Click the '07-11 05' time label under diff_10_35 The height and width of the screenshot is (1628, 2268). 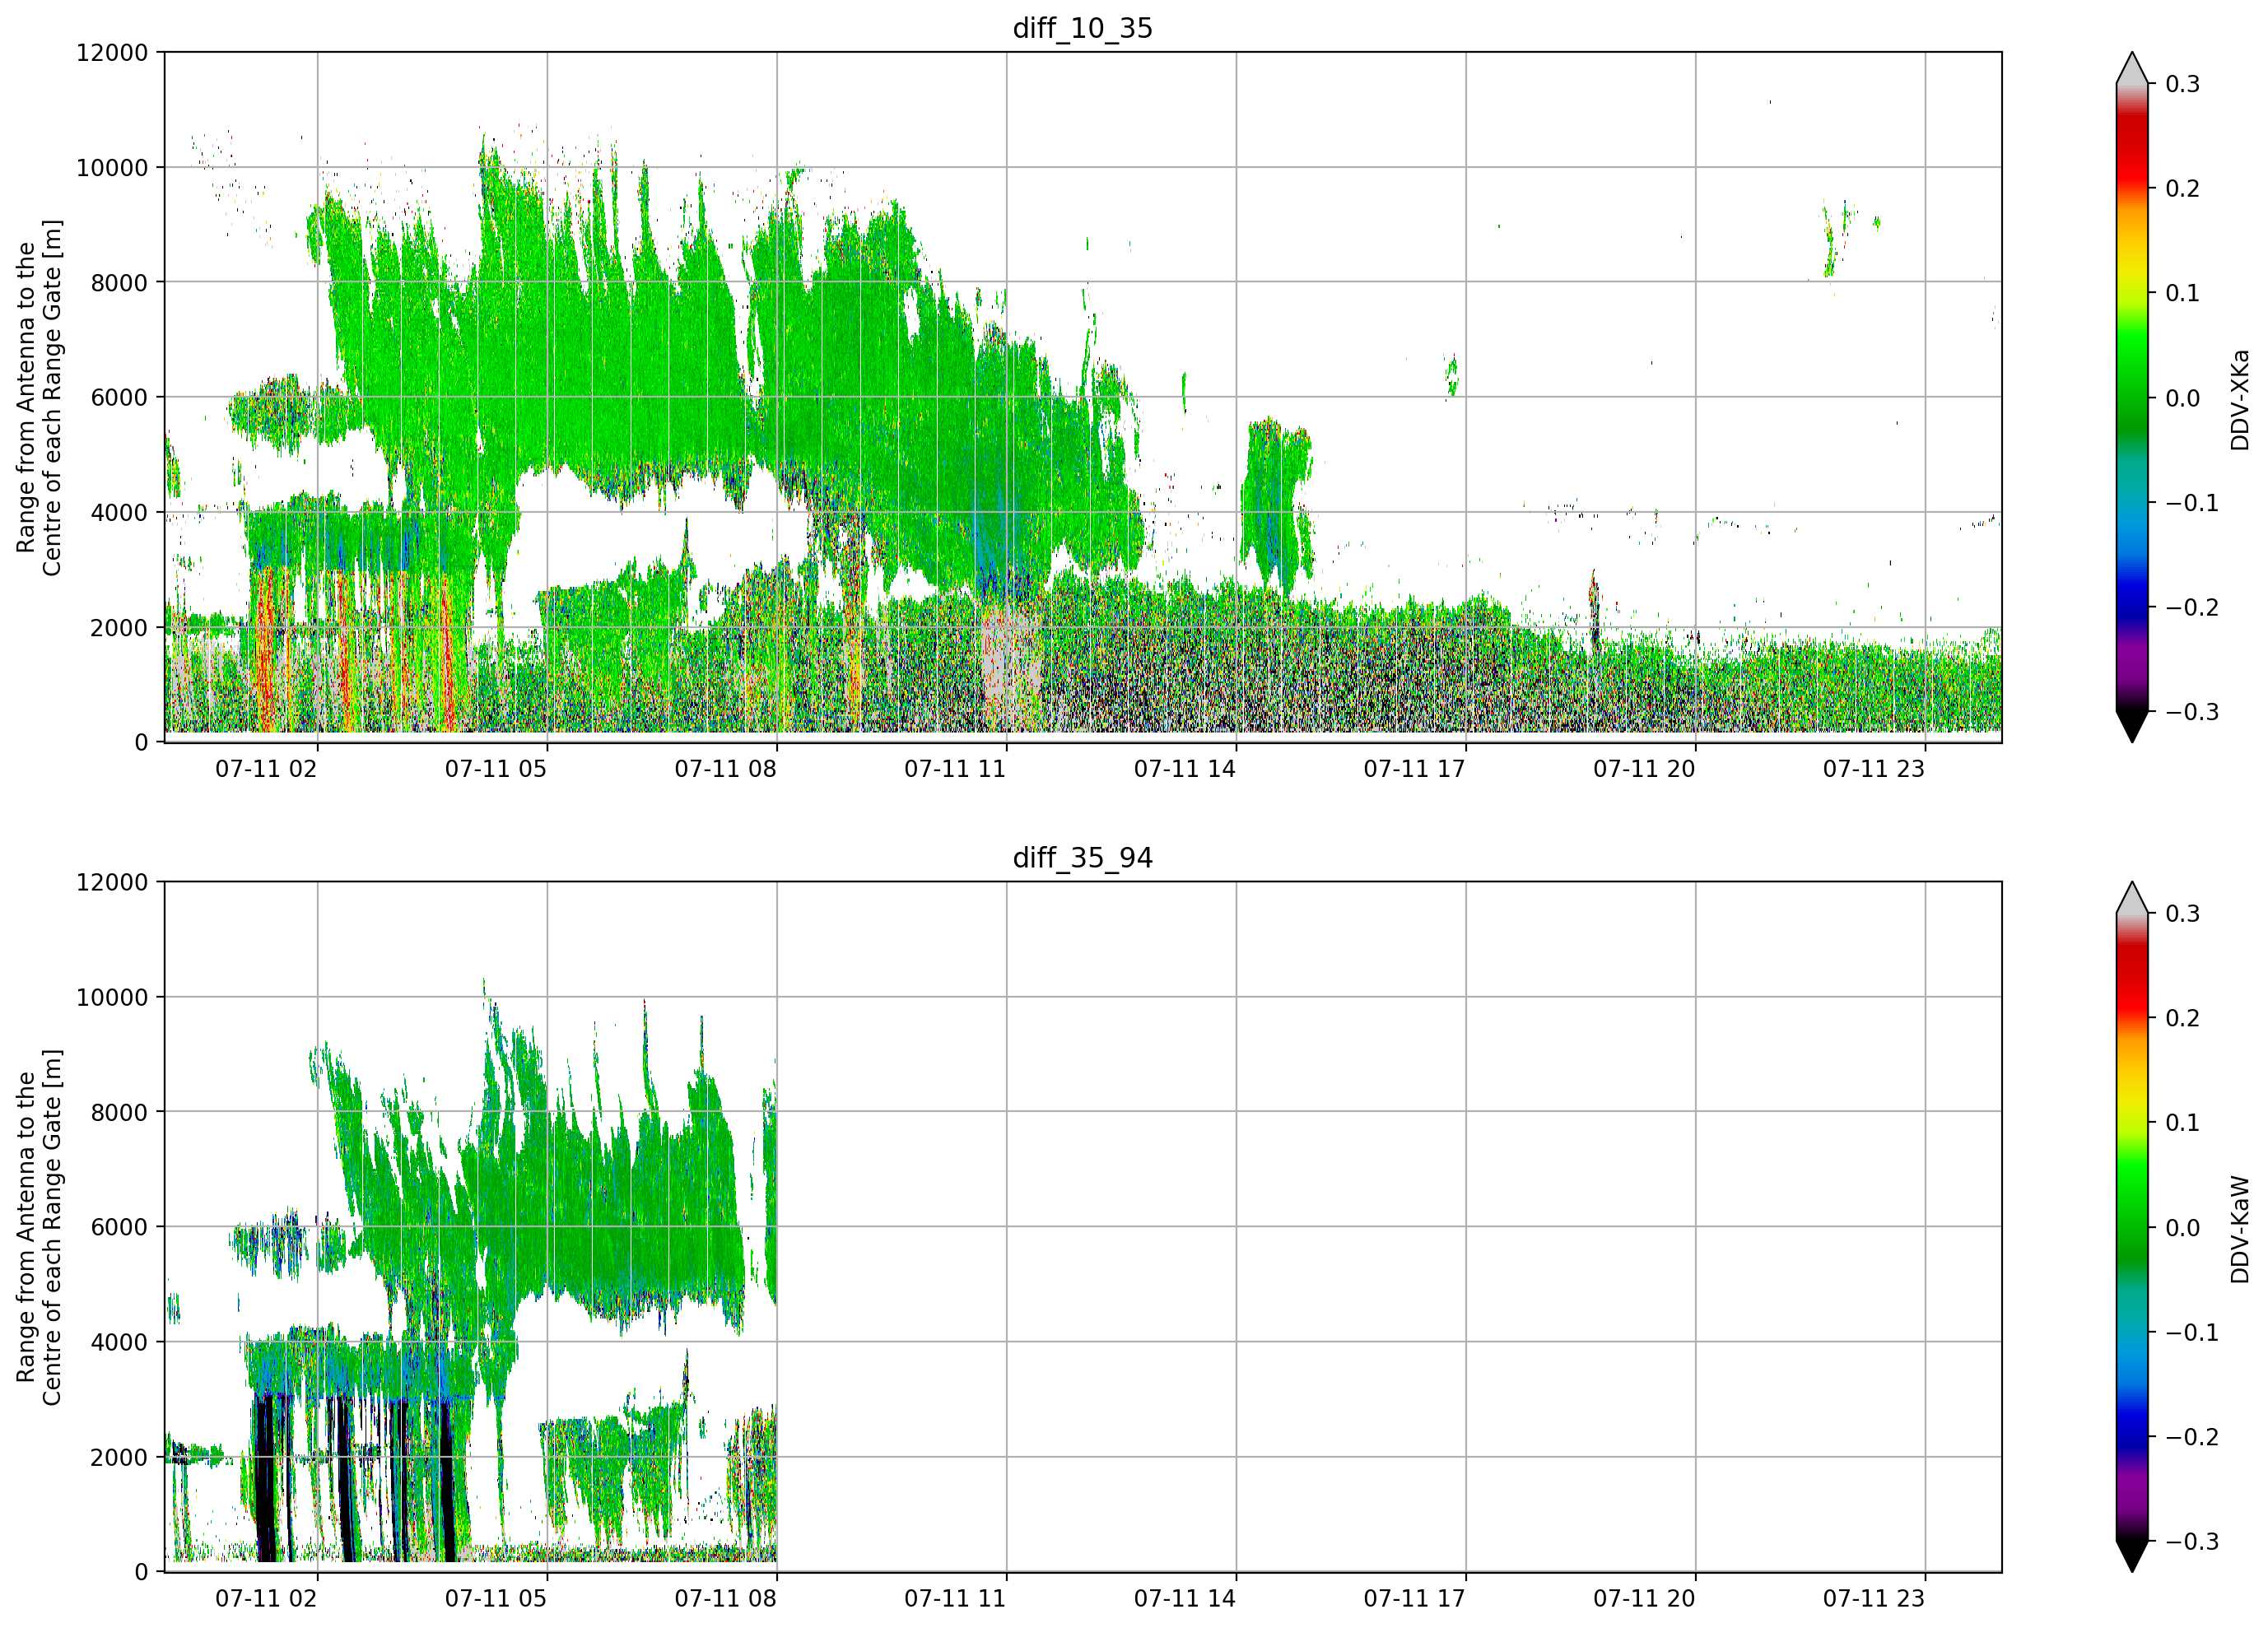tap(496, 769)
